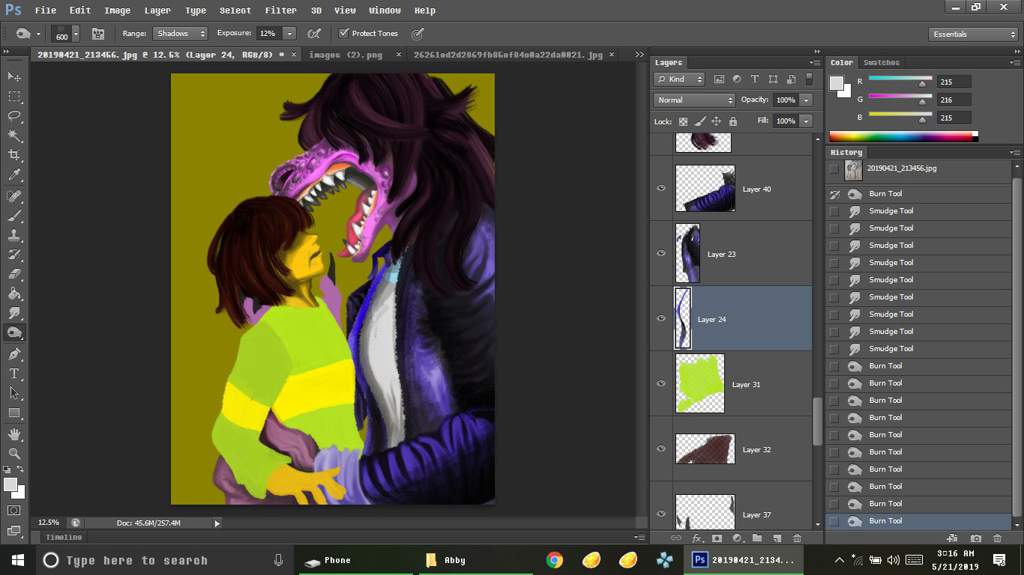Screen dimensions: 1024x575
Task: Set history brush source at first Smudge Tool
Action: pyautogui.click(x=834, y=211)
